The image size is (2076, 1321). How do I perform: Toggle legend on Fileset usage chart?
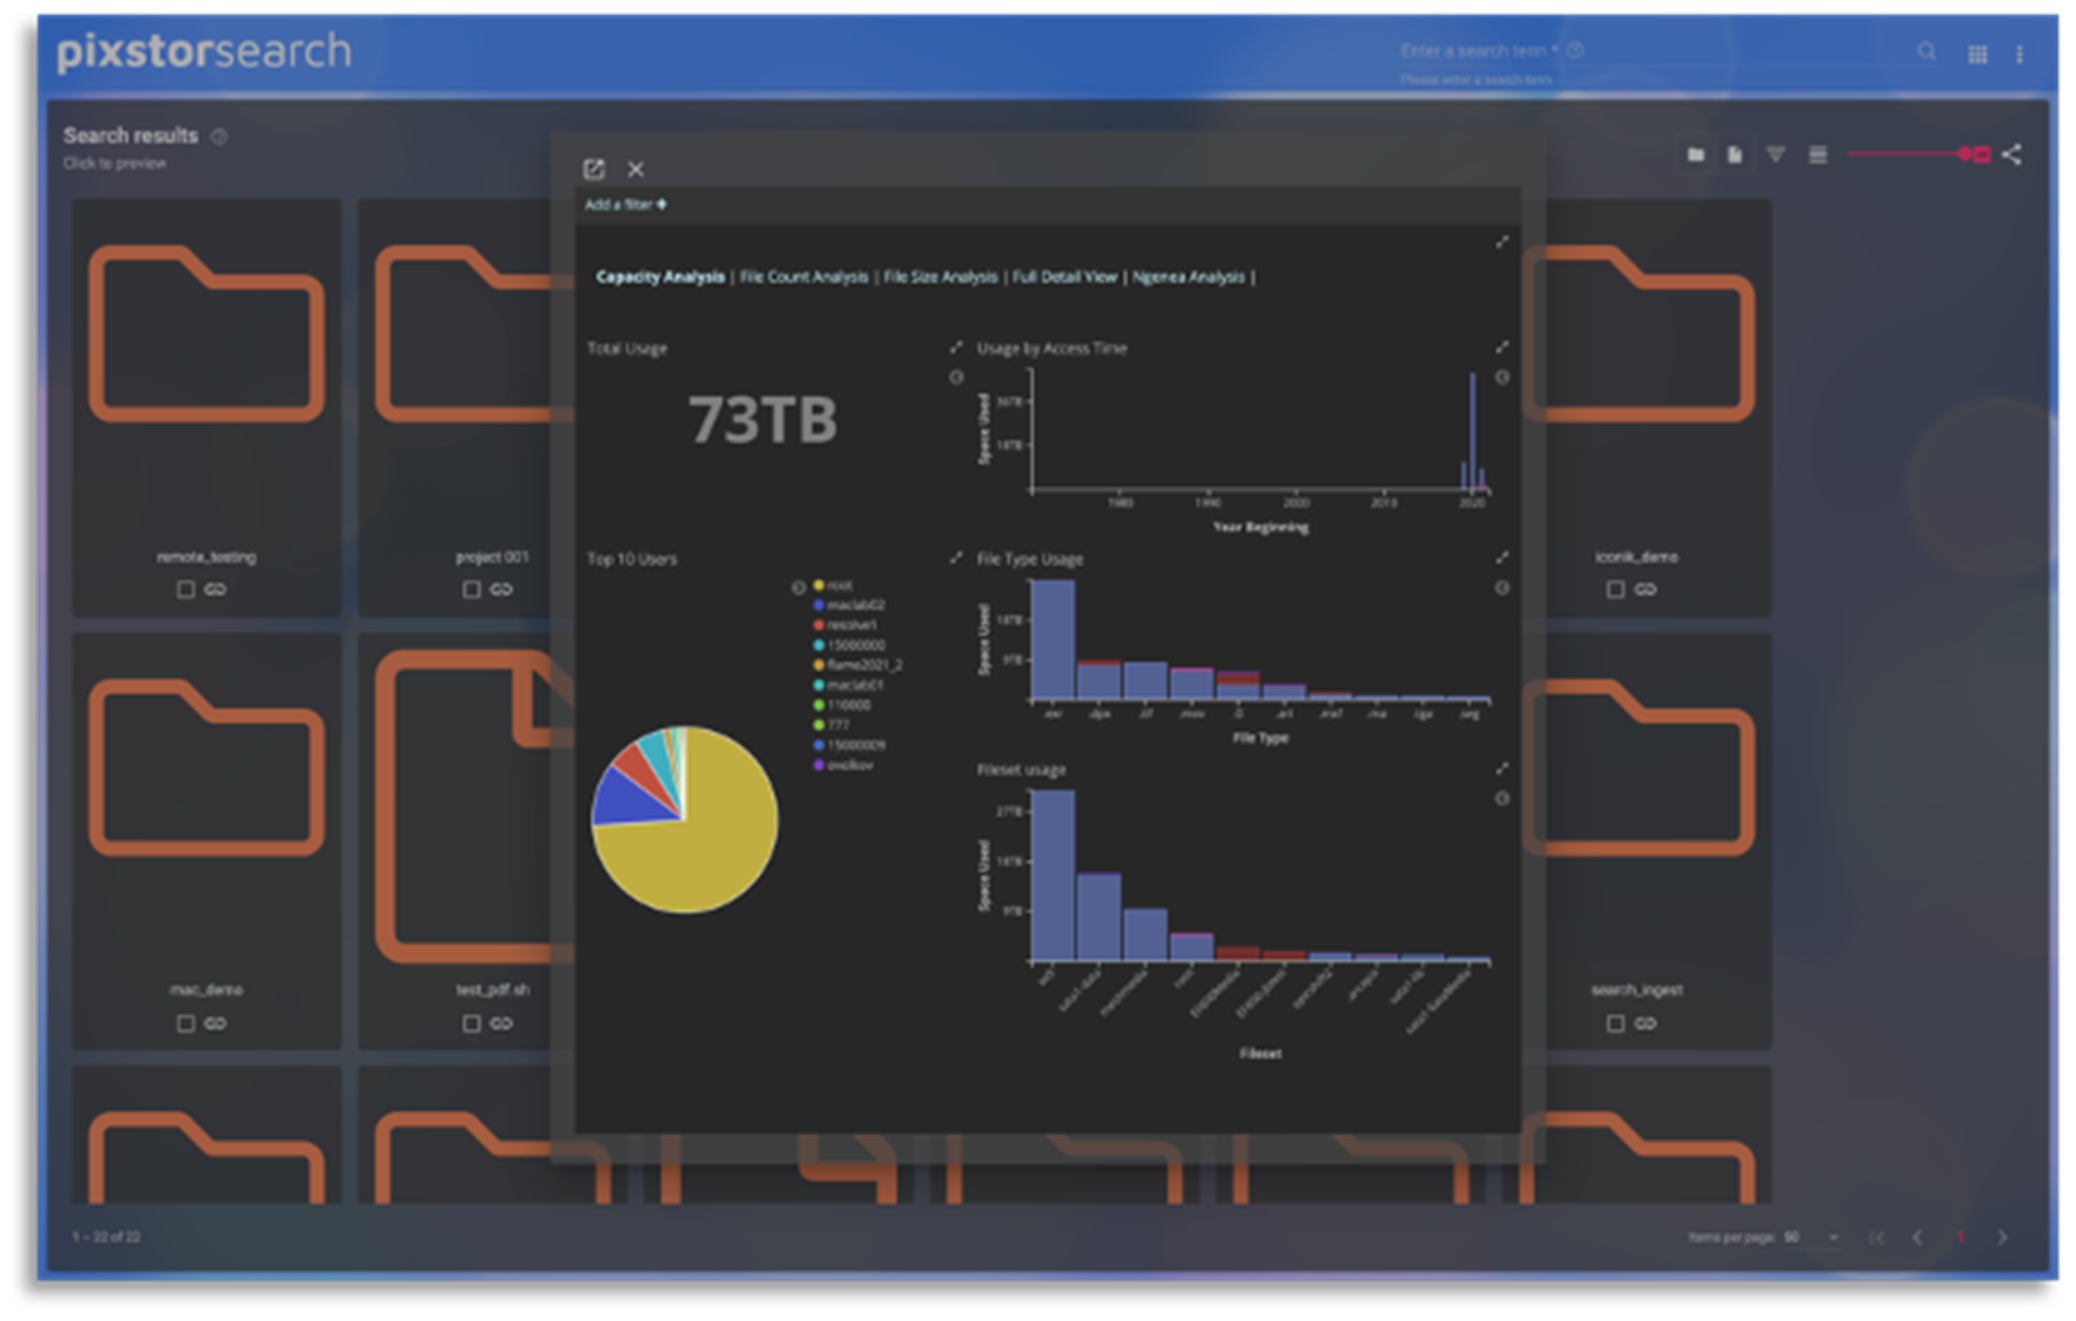[1501, 798]
